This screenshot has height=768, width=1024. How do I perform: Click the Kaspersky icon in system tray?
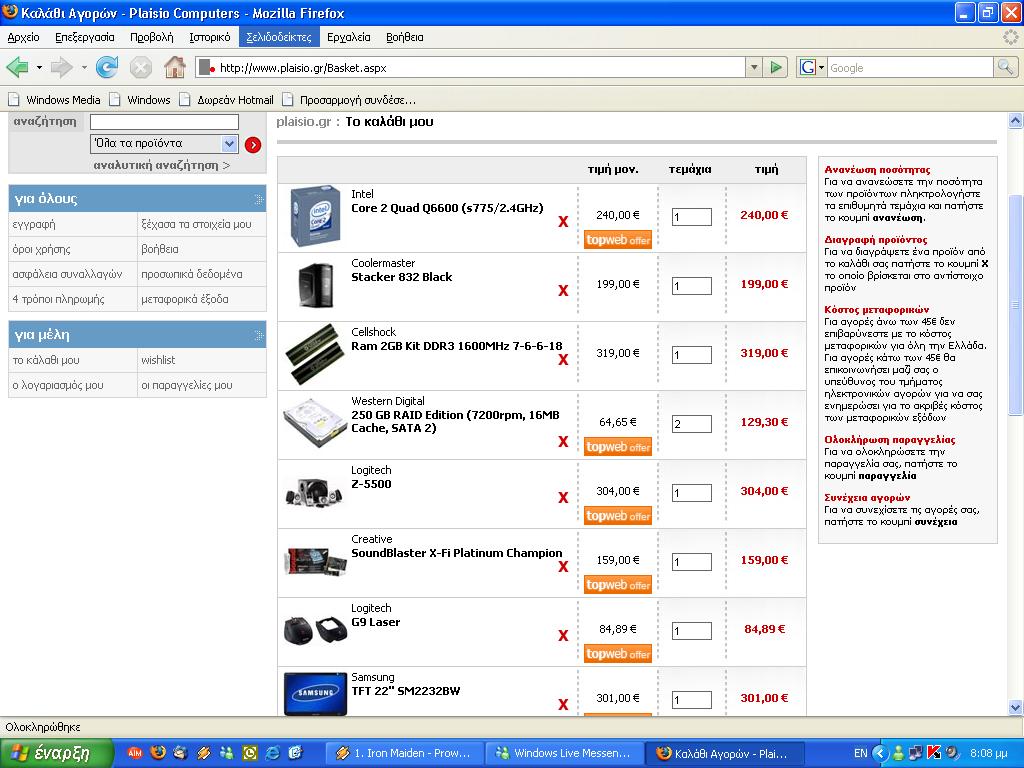[x=934, y=753]
